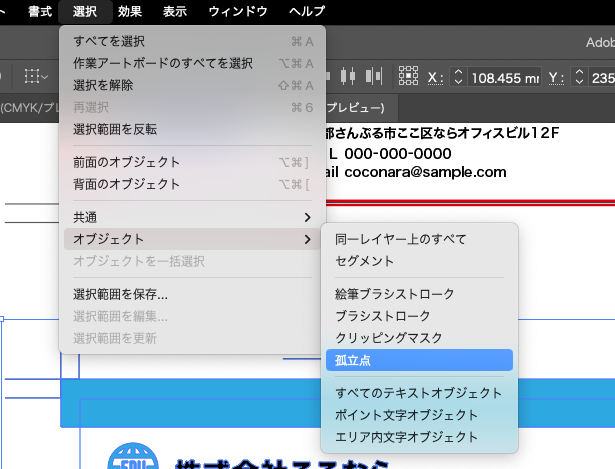Select 絵筆ブラシストローク

419,294
